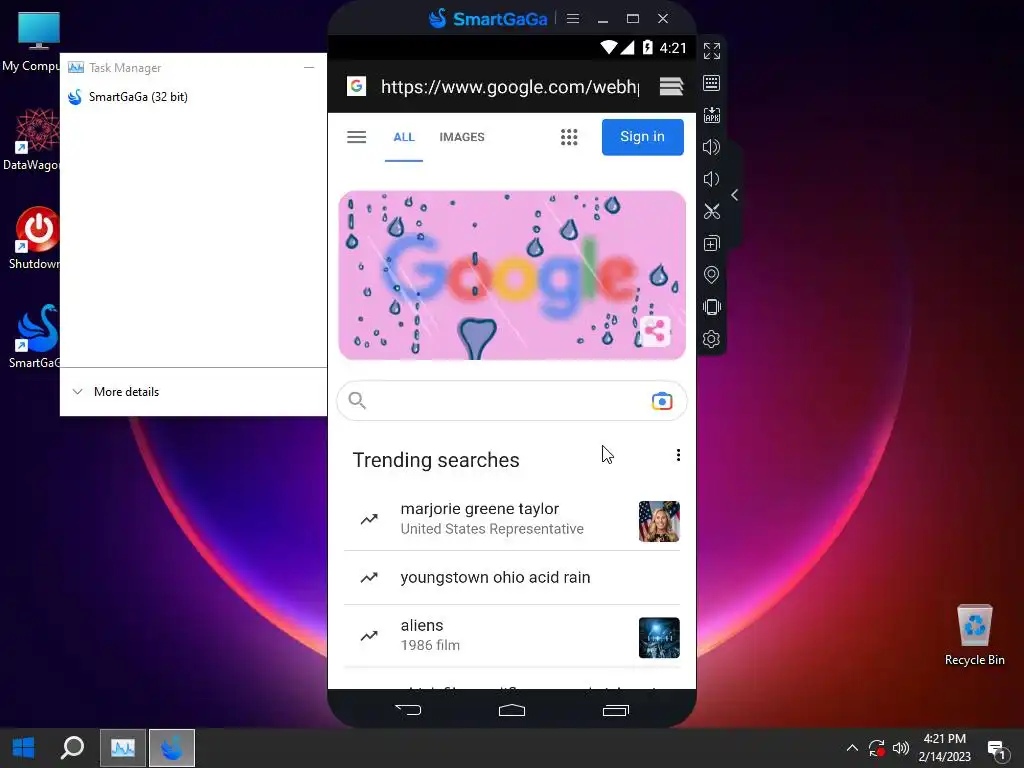Select the SmartGaGa desktop shortcut
The image size is (1024, 768).
[33, 336]
